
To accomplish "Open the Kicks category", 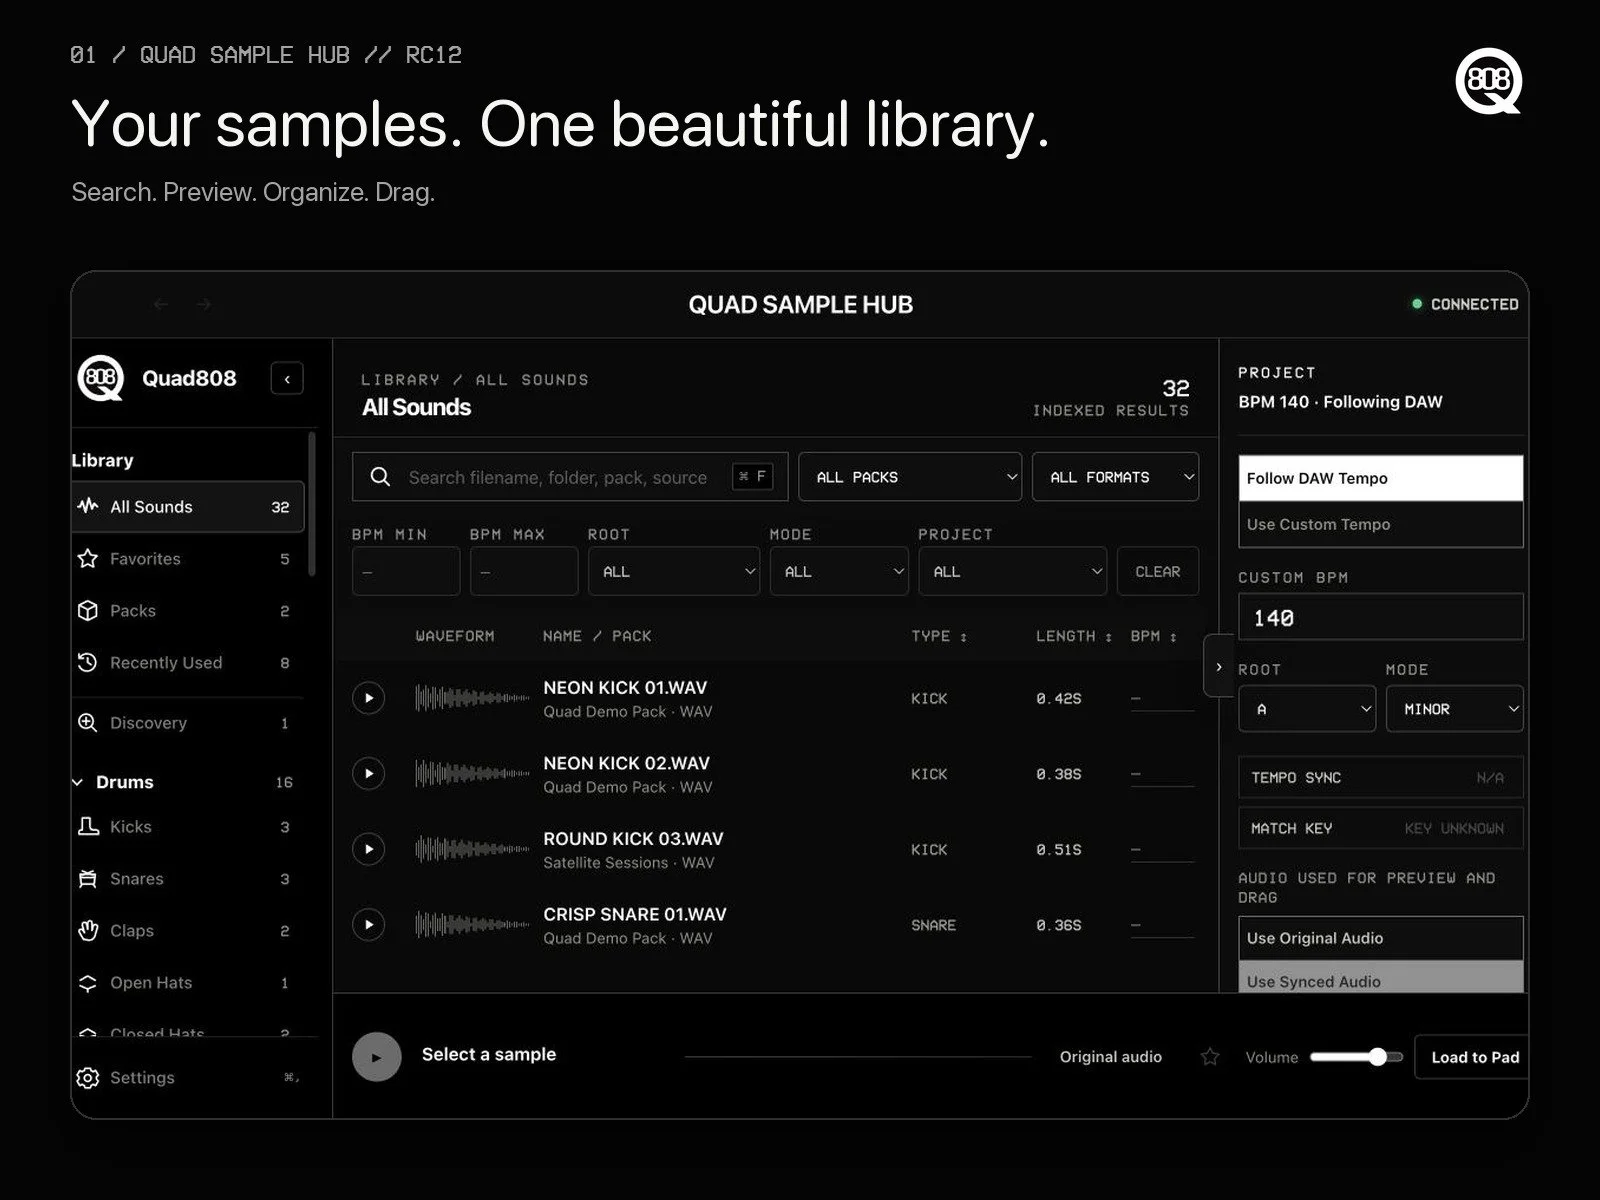I will tap(188, 826).
